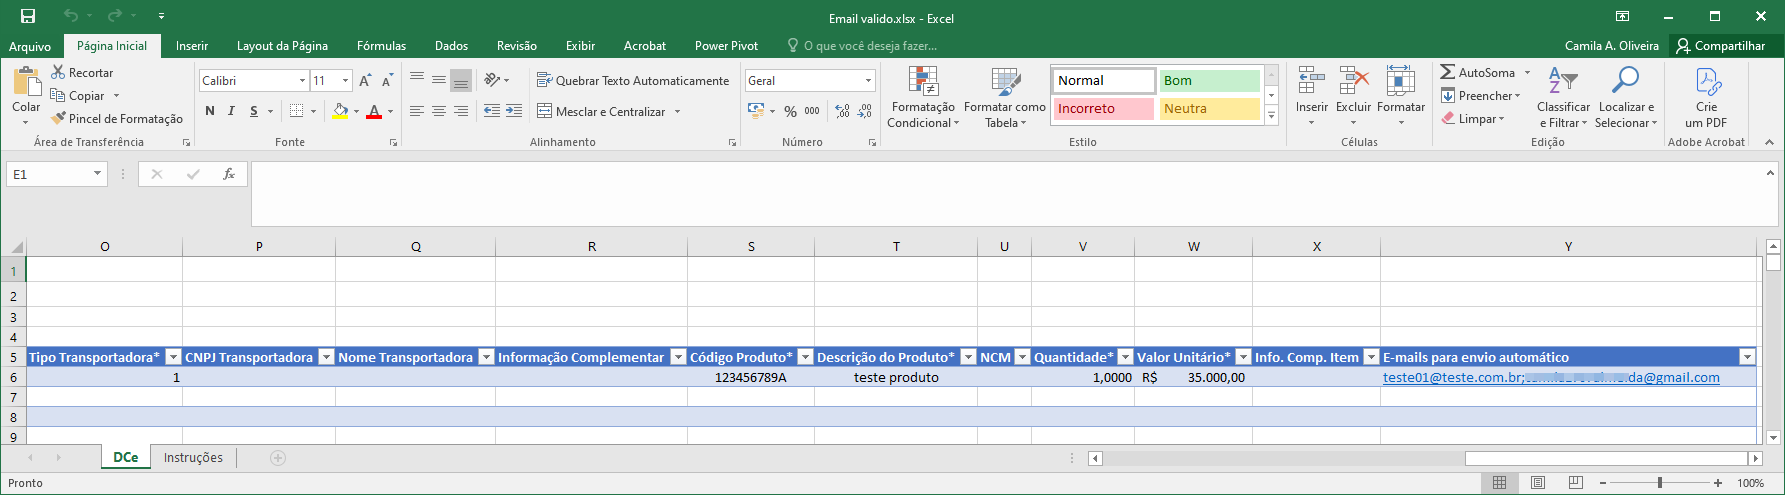Click Insert Function fx icon
The width and height of the screenshot is (1785, 495).
[229, 174]
